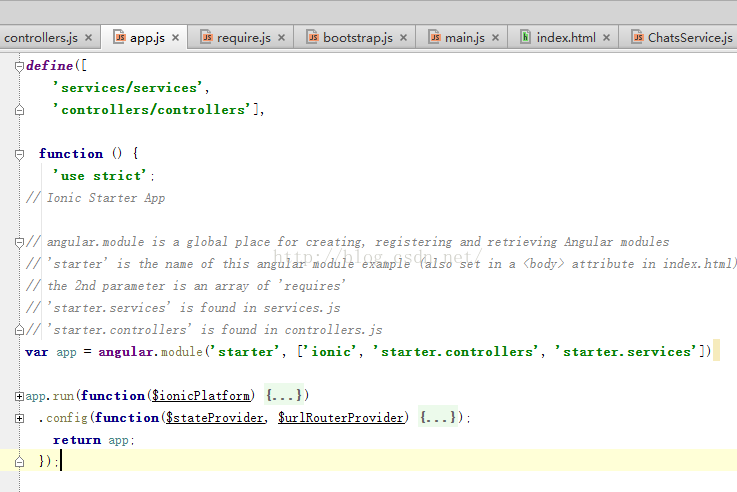Click the JS file icon on main.js tab
Viewport: 737px width, 492px height.
point(435,37)
